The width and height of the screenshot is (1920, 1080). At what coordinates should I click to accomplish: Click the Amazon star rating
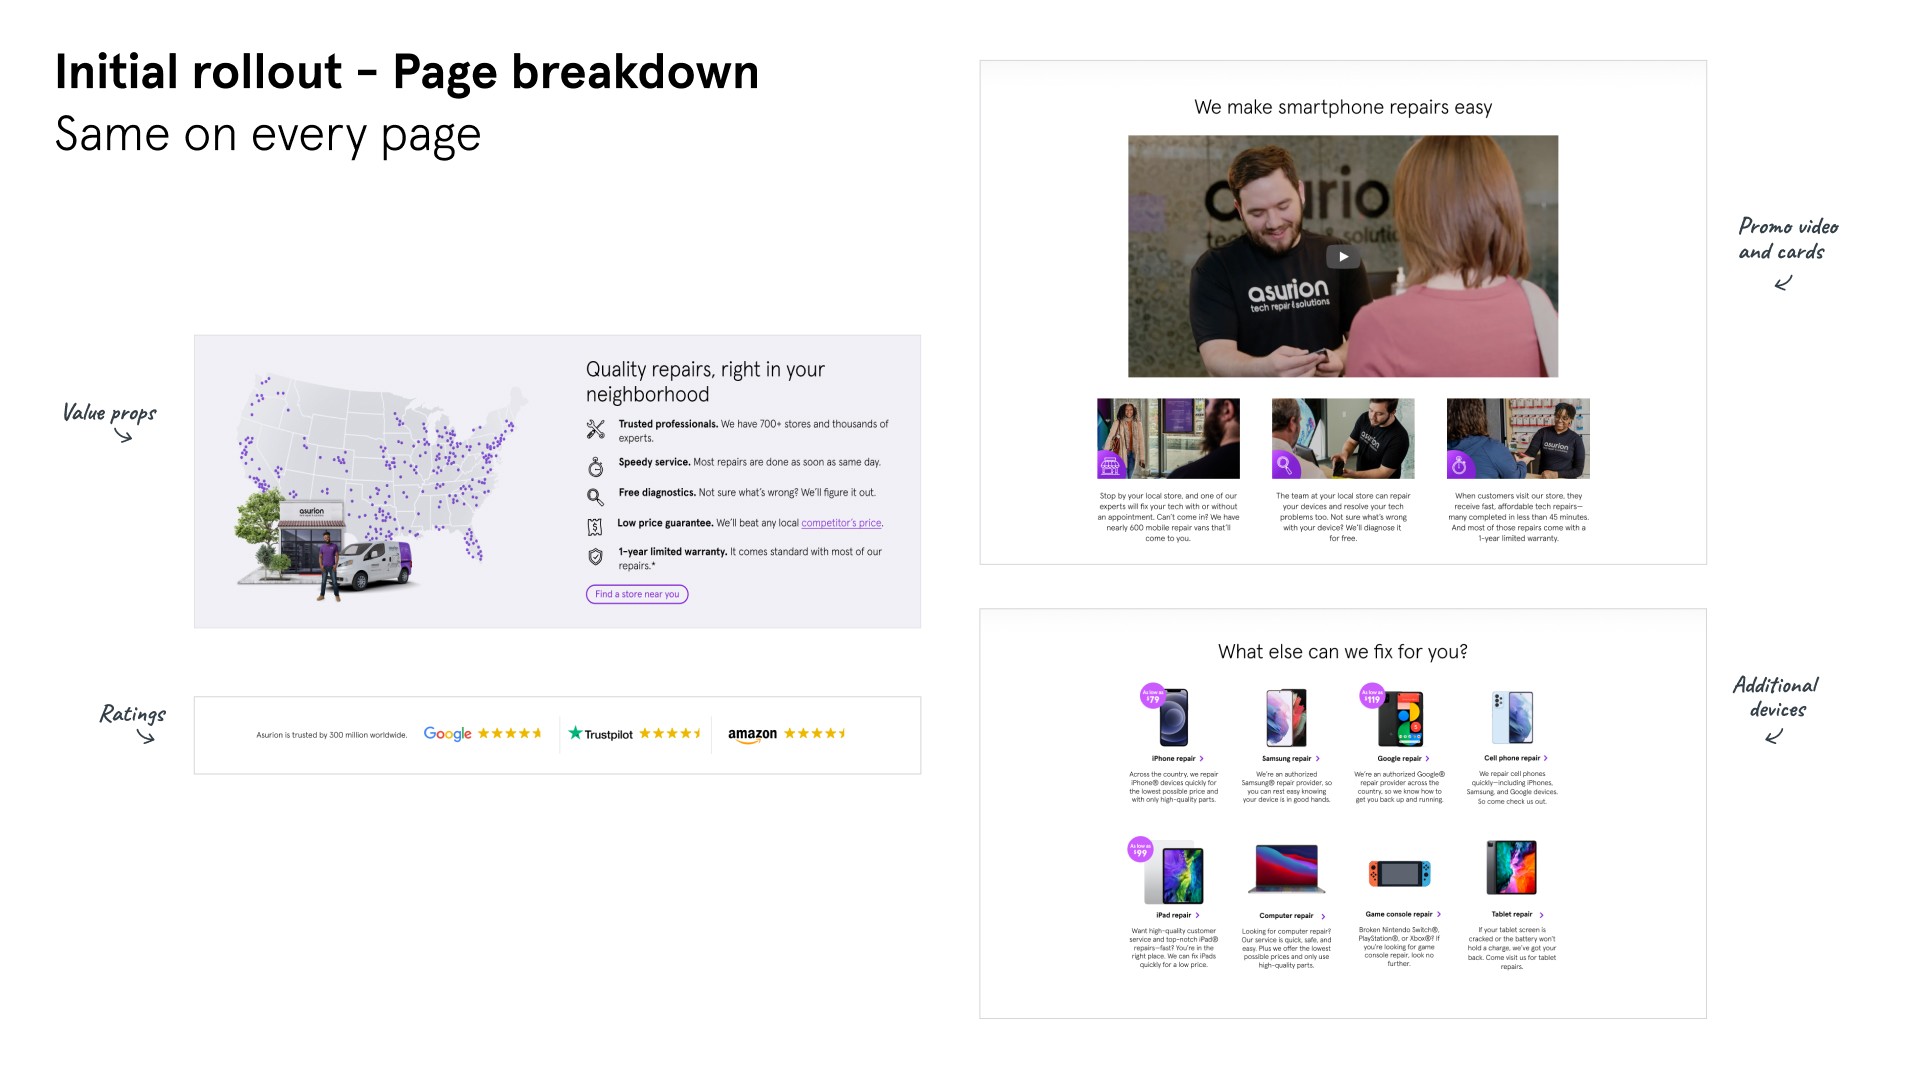(816, 733)
